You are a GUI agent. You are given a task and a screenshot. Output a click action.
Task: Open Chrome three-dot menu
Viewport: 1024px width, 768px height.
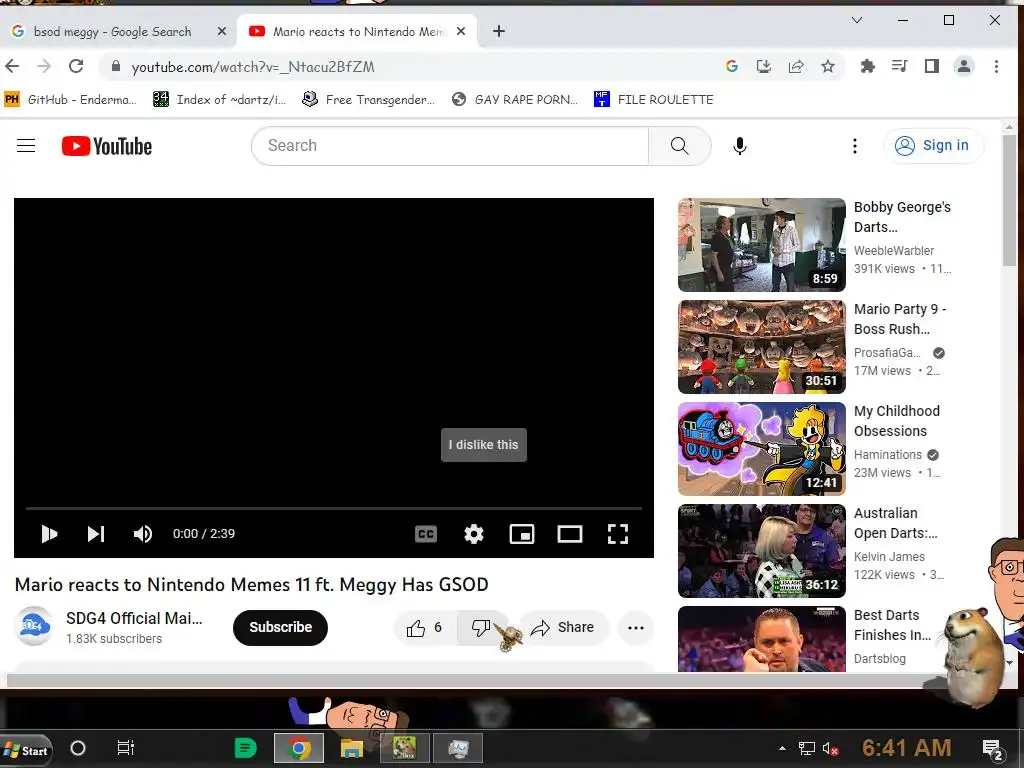coord(996,66)
